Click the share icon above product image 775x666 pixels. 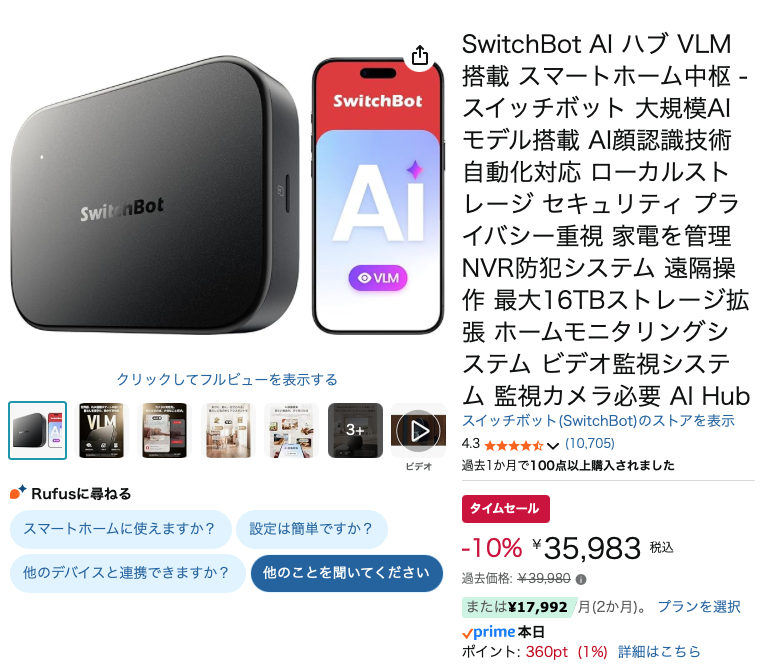(x=420, y=55)
